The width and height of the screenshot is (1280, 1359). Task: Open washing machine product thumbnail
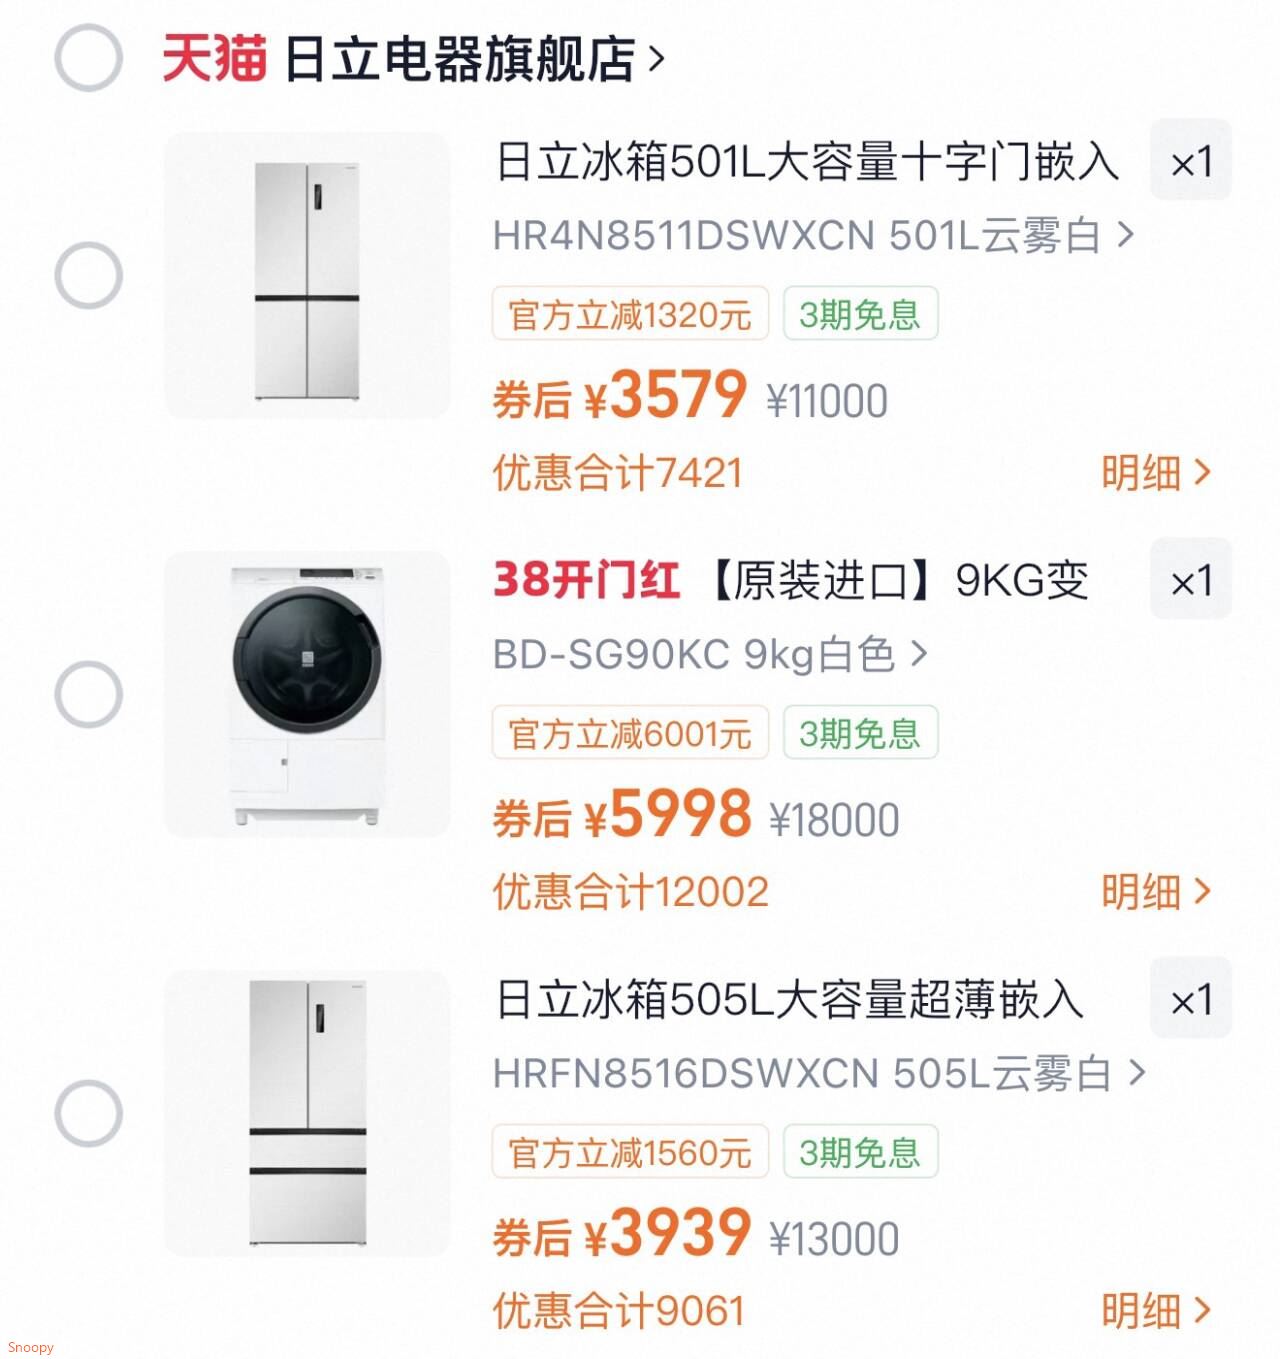(x=307, y=695)
